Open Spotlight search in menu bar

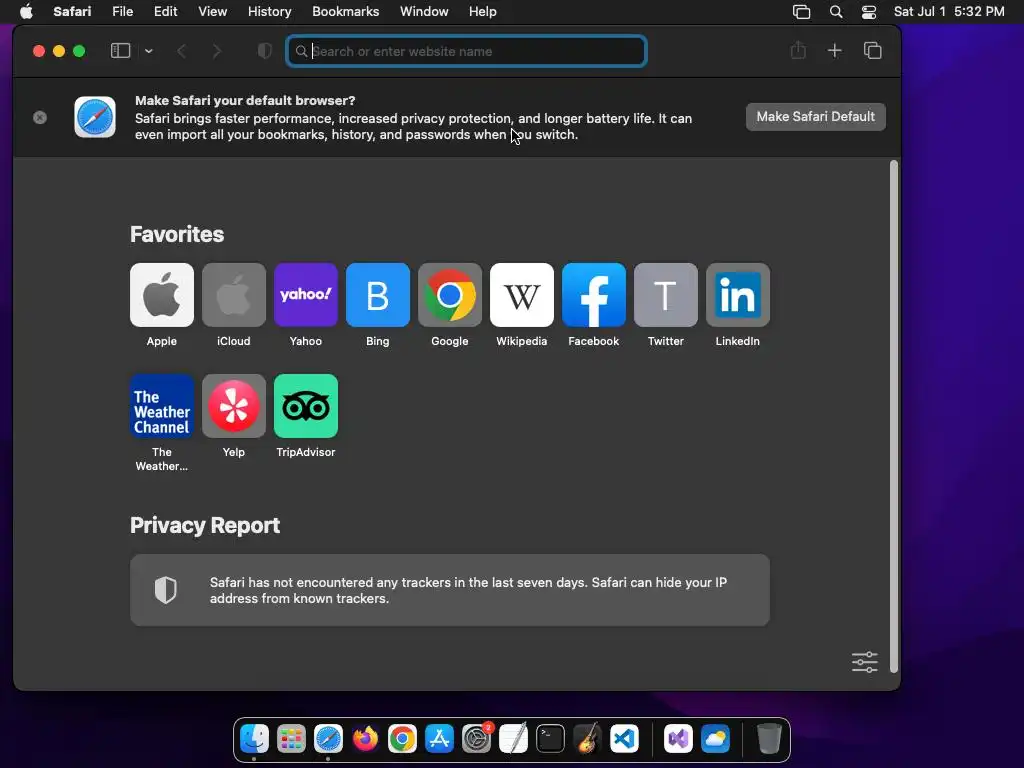pyautogui.click(x=836, y=12)
